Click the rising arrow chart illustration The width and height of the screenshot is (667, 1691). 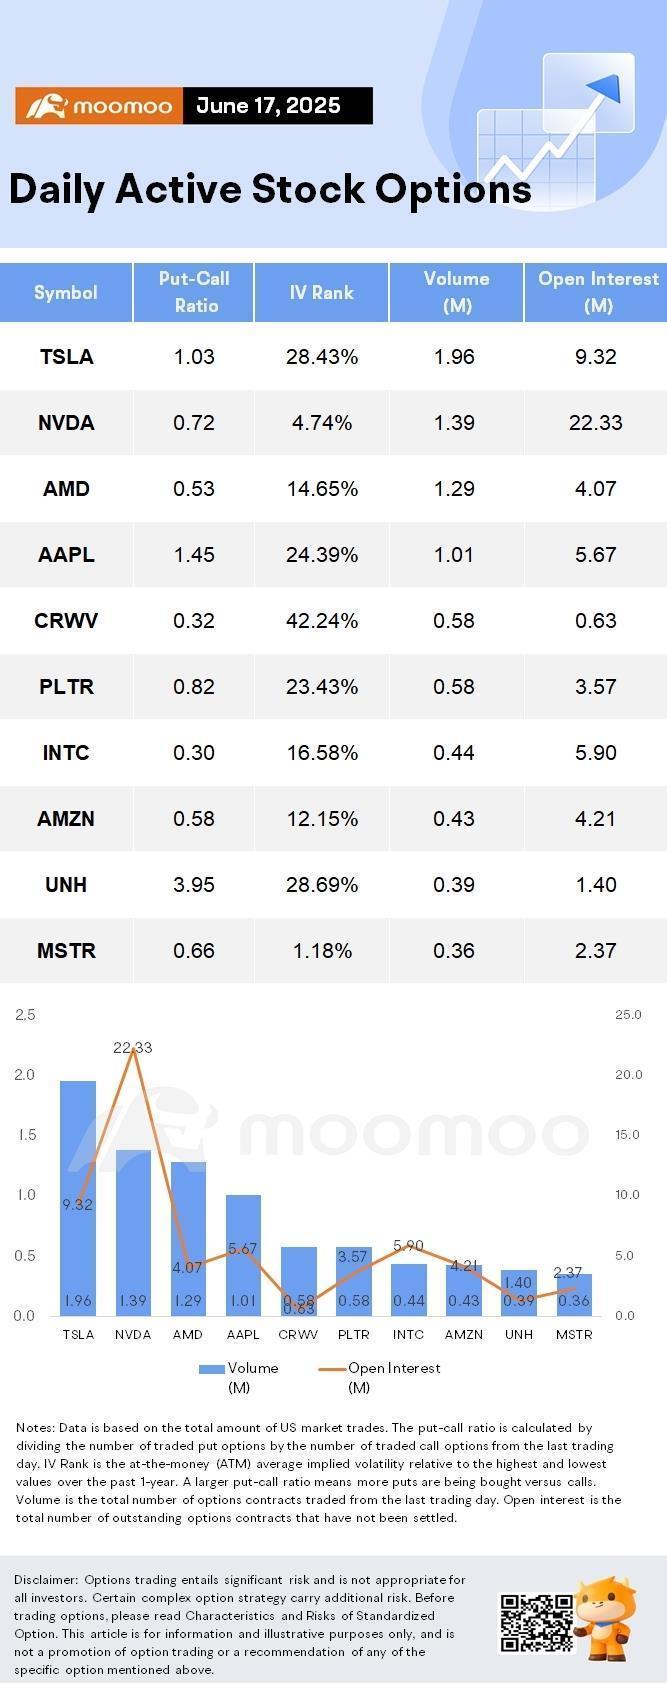pyautogui.click(x=555, y=129)
